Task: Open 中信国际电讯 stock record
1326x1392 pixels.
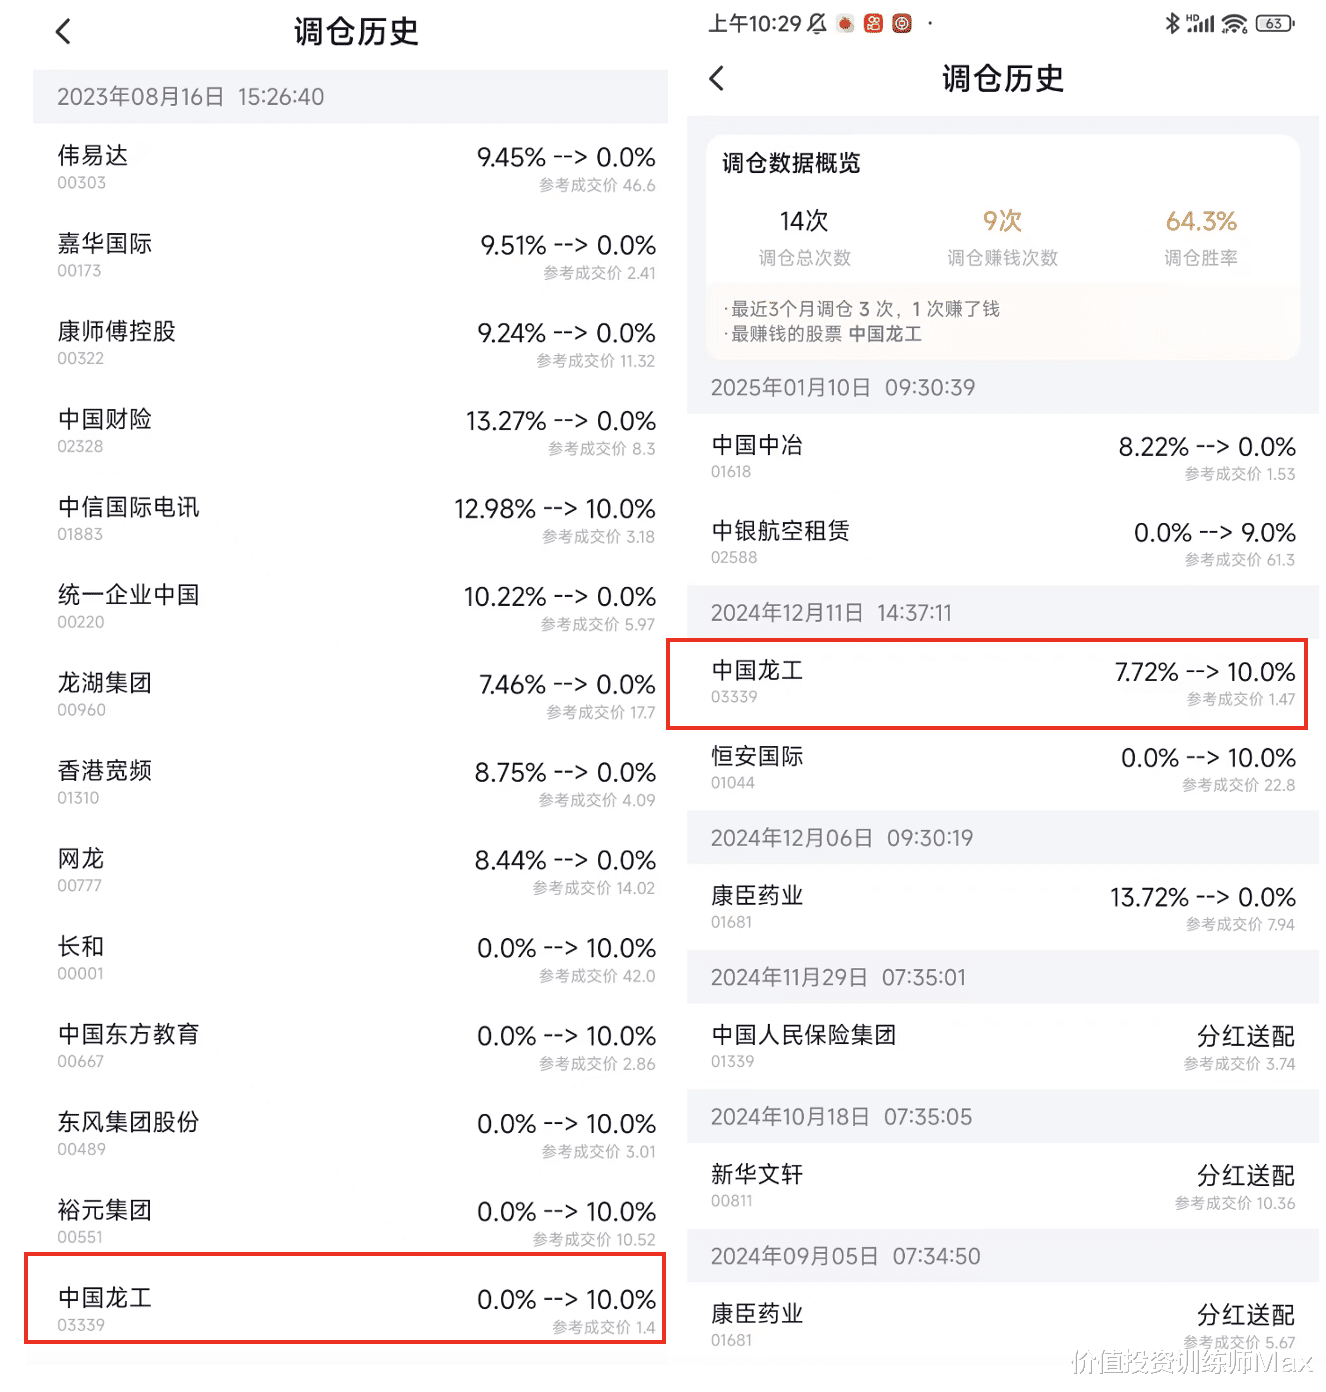Action: point(350,520)
